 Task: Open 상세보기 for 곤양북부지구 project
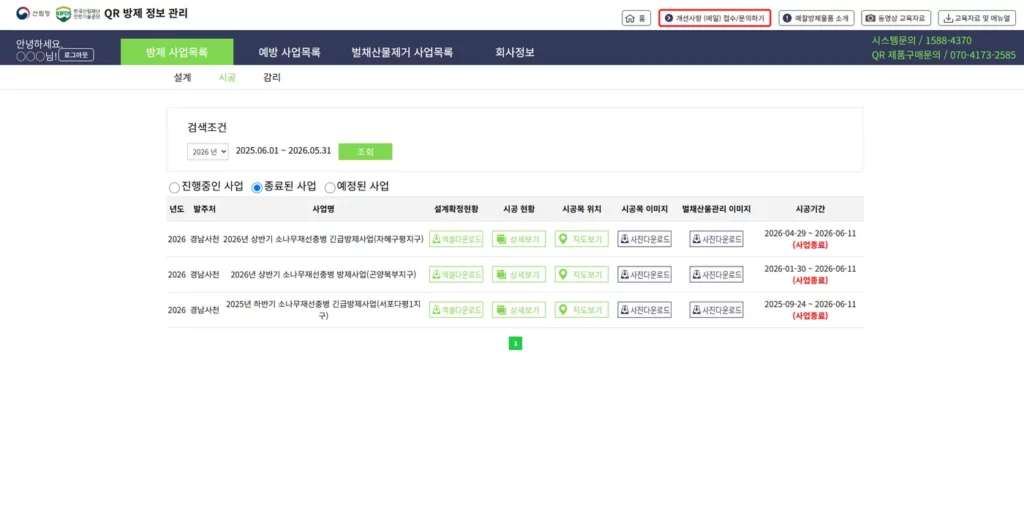tap(519, 274)
